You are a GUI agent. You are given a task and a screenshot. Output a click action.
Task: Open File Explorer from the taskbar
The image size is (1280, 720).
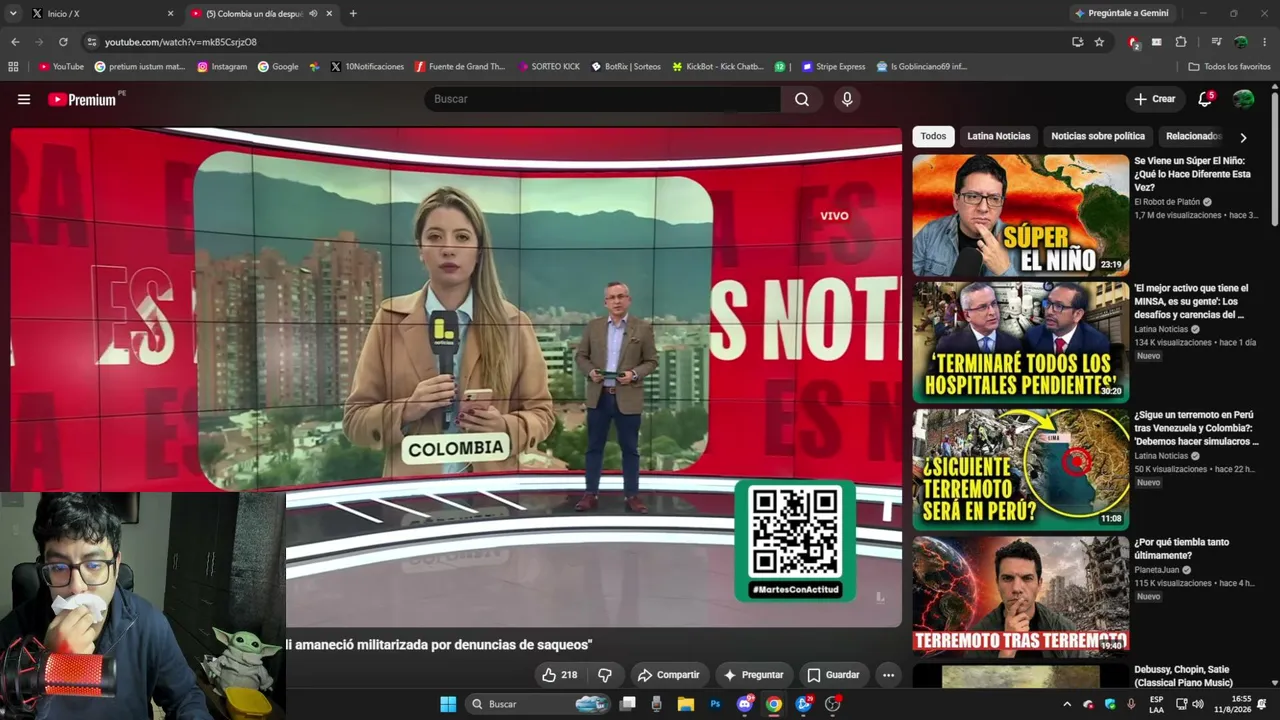coord(685,704)
